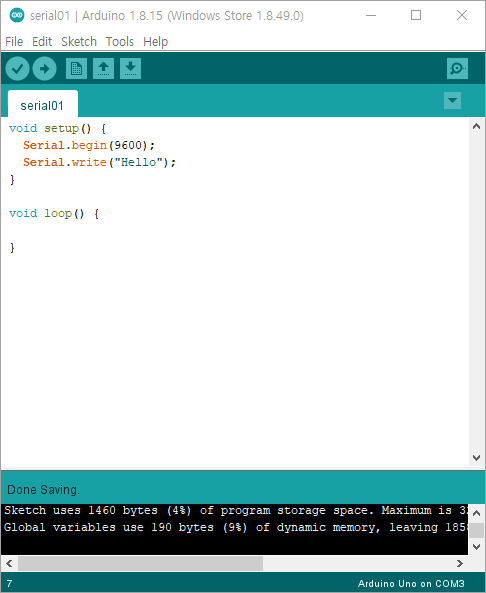This screenshot has width=486, height=593.
Task: Click the Verify sketch checkmark button
Action: pyautogui.click(x=17, y=68)
